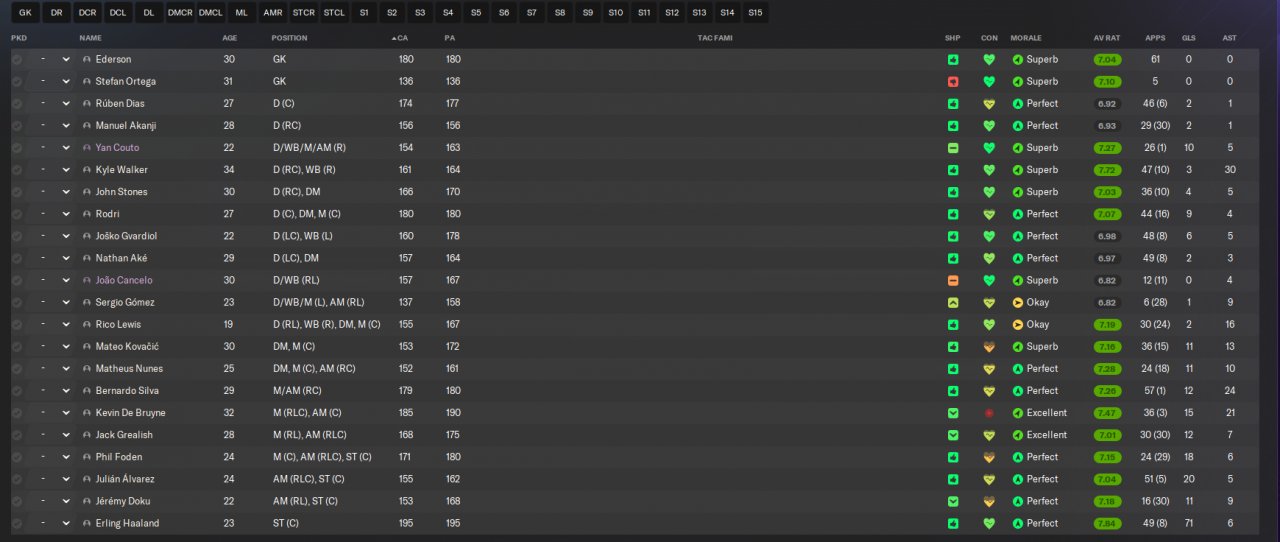Click Mateo Kovačić's condition heart icon
This screenshot has width=1280, height=542.
[989, 347]
